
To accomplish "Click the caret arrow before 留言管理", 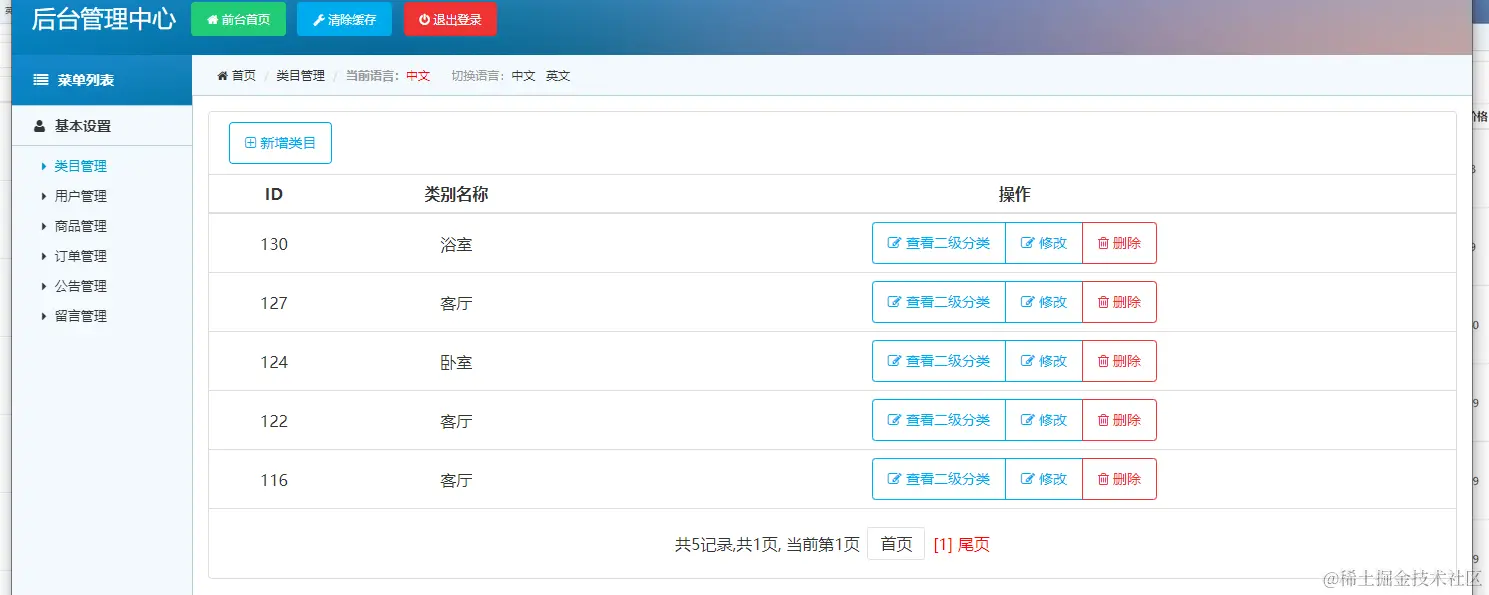I will tap(44, 316).
